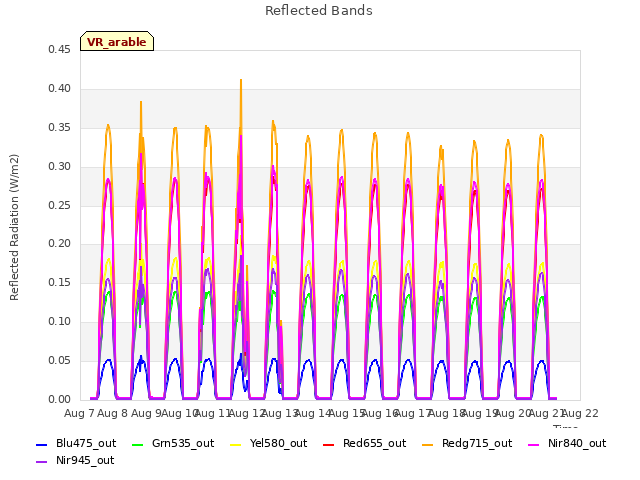This screenshot has width=640, height=480.
Task: Click the blue Blu475_out legend swatch
Action: coord(42,444)
